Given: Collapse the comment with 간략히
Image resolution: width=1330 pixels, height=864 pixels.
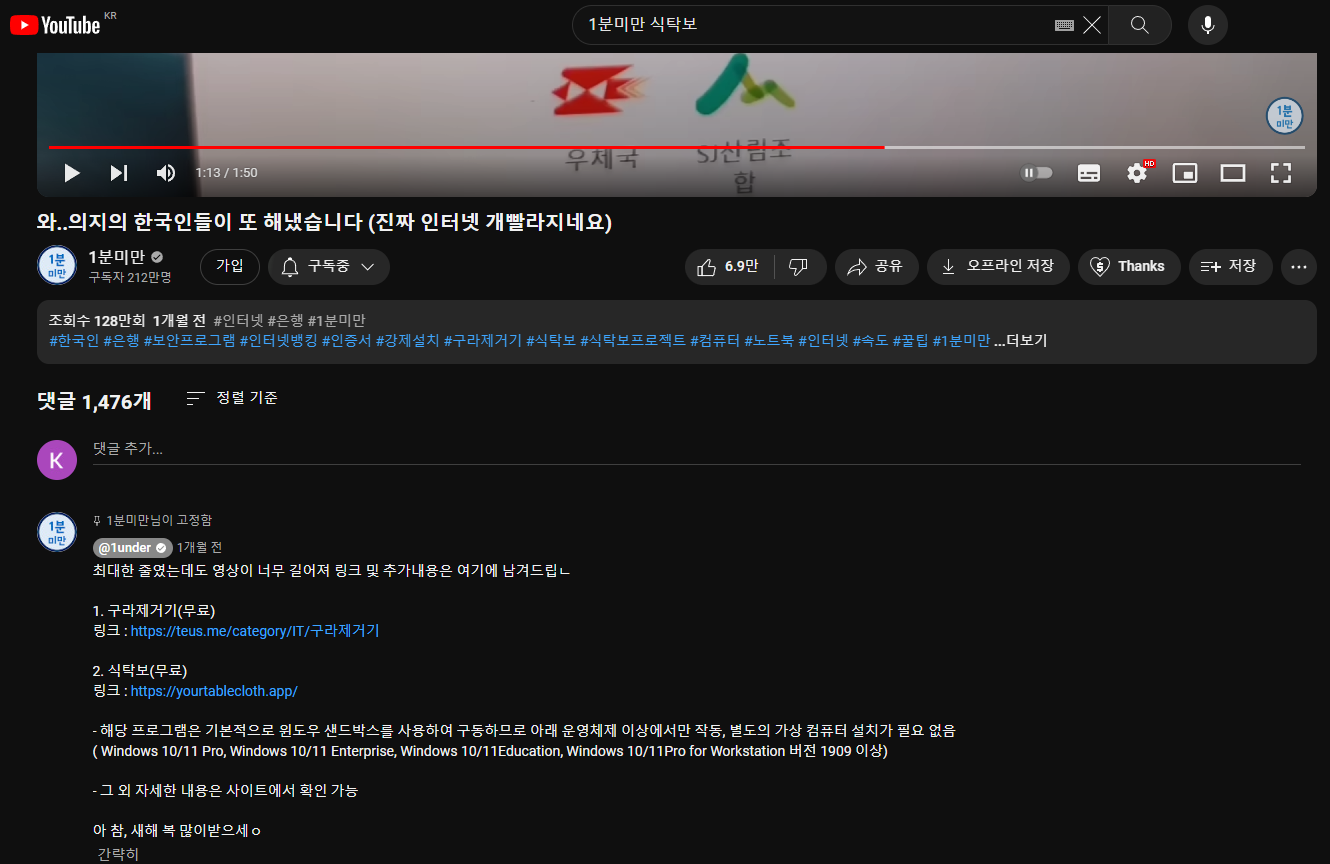Looking at the screenshot, I should click(118, 854).
